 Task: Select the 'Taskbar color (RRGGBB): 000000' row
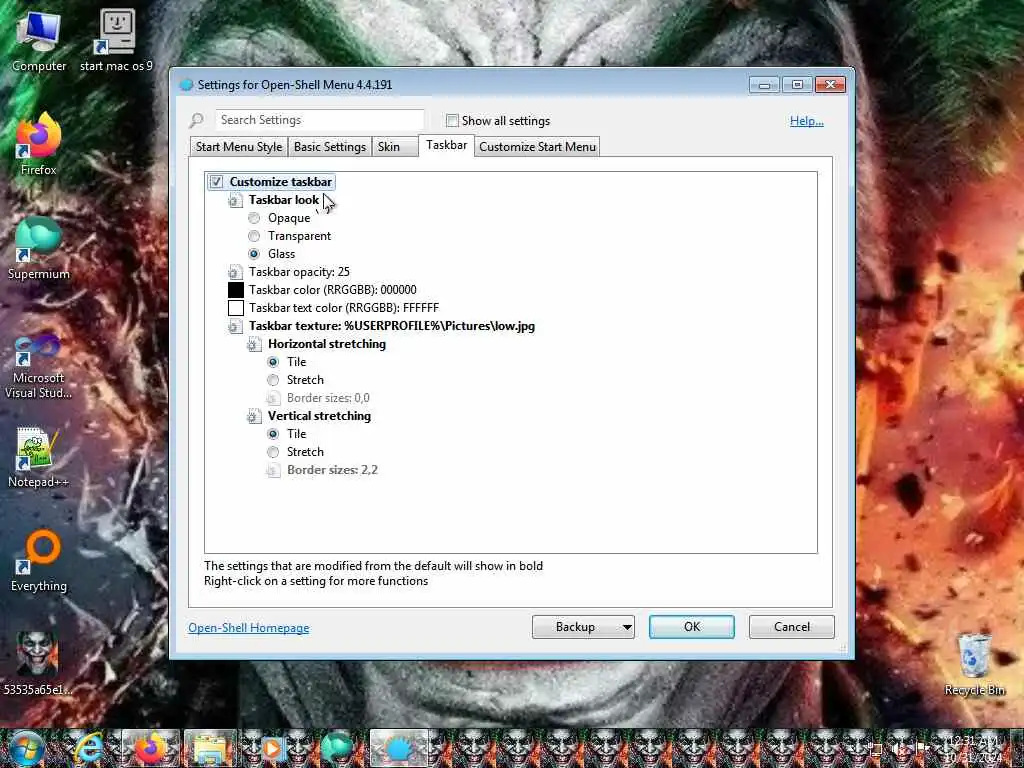332,290
